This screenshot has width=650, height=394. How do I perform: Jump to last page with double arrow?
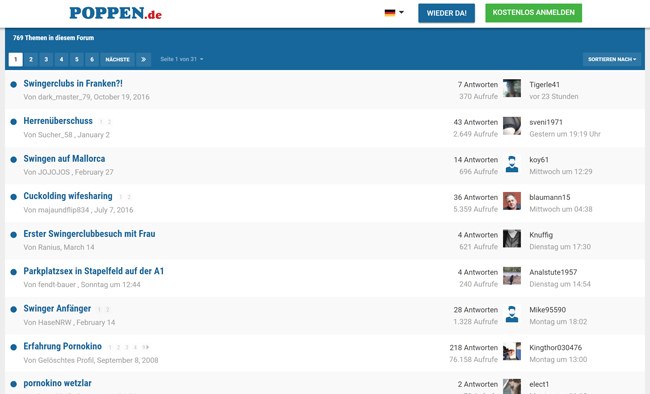click(x=143, y=59)
